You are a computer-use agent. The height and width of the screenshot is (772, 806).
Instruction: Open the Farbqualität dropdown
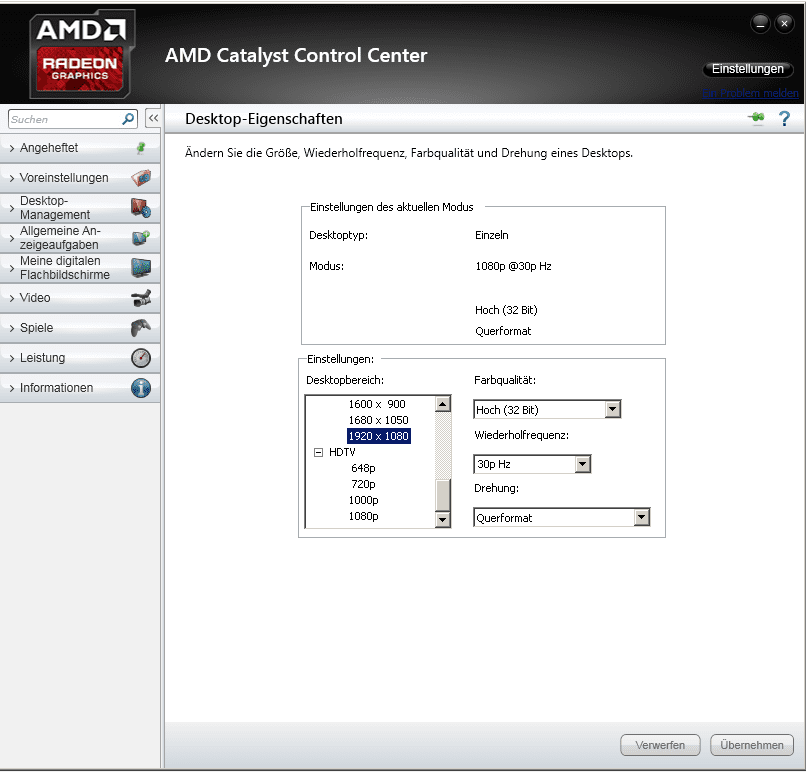(612, 410)
